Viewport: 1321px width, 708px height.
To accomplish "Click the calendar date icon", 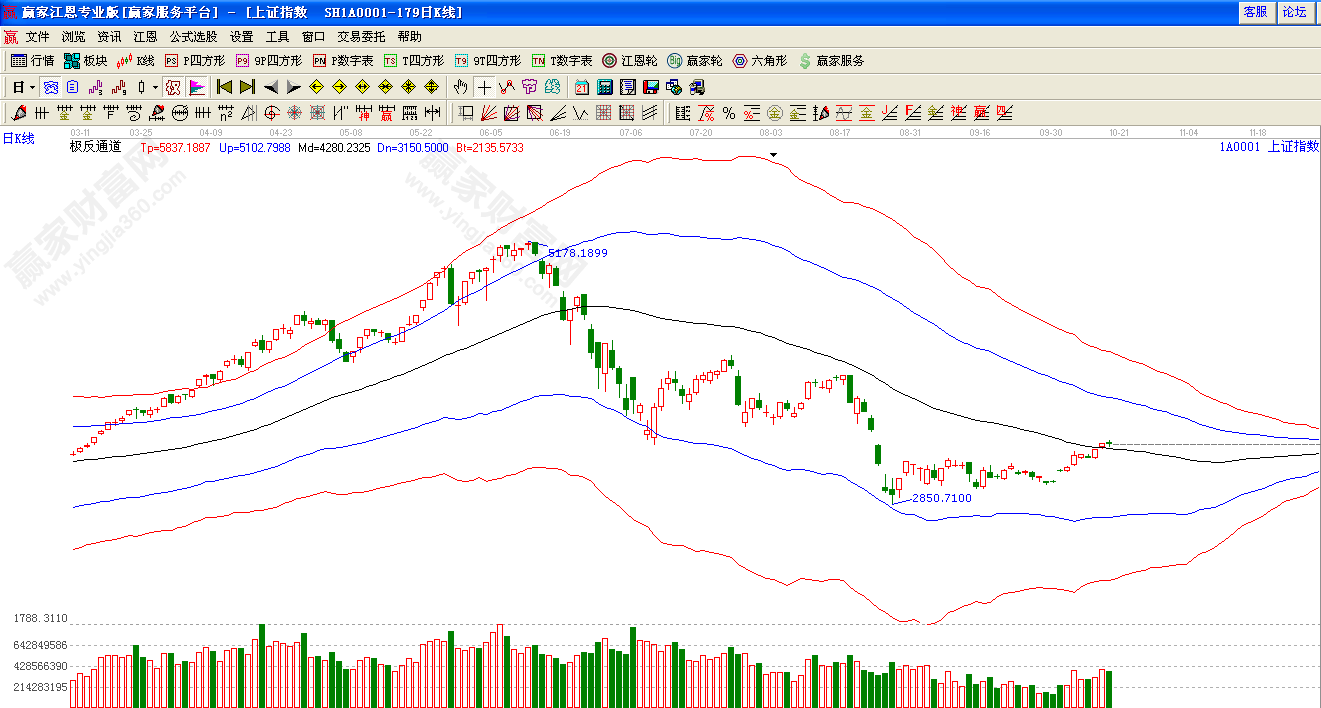I will coord(582,87).
